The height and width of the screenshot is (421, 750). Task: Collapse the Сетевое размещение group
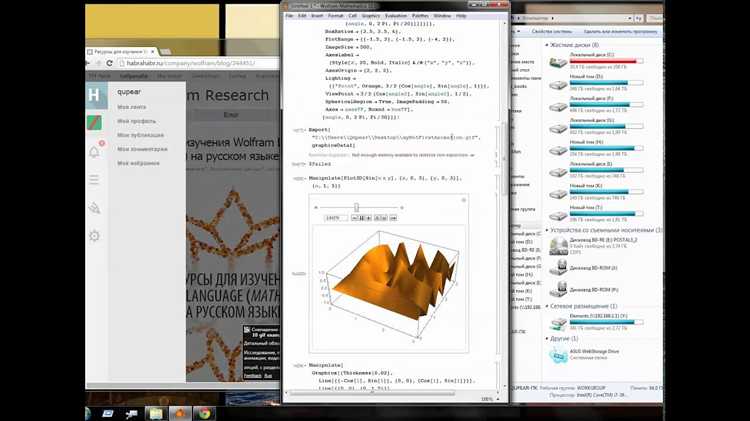(x=547, y=306)
